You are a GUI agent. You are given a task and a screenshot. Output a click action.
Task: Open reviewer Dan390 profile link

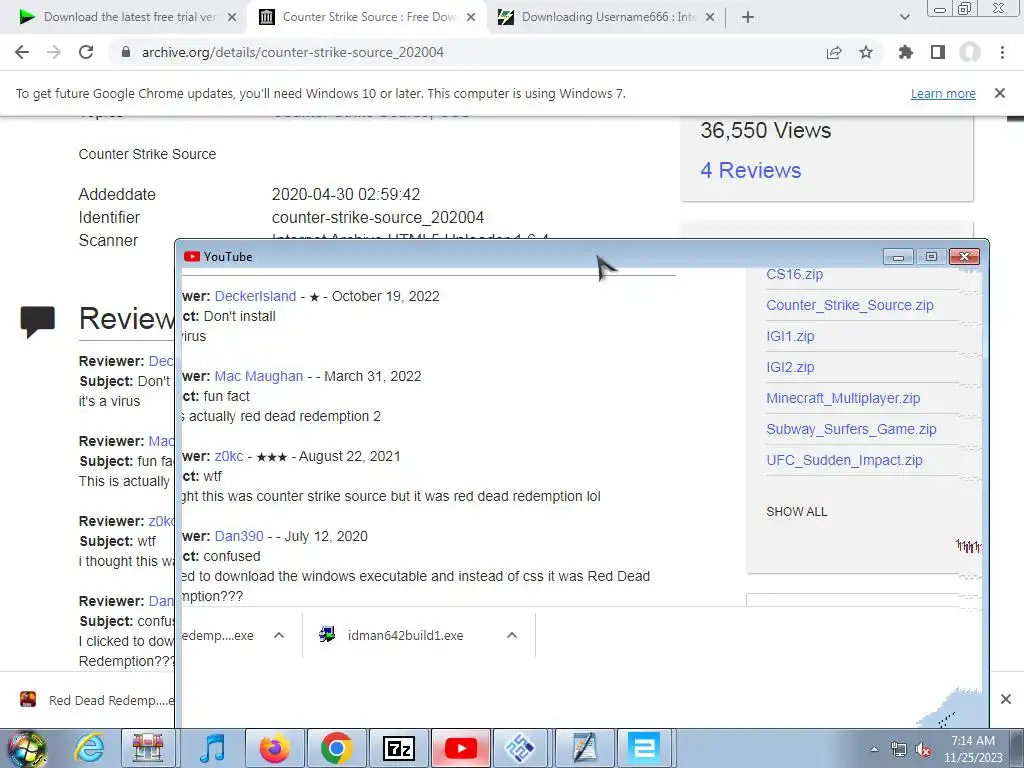pos(239,536)
